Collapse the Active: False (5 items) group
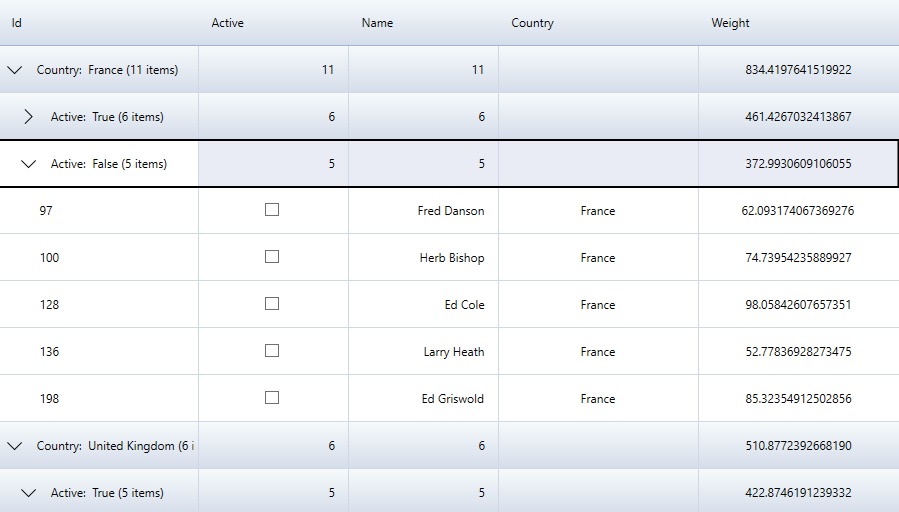 [29, 164]
